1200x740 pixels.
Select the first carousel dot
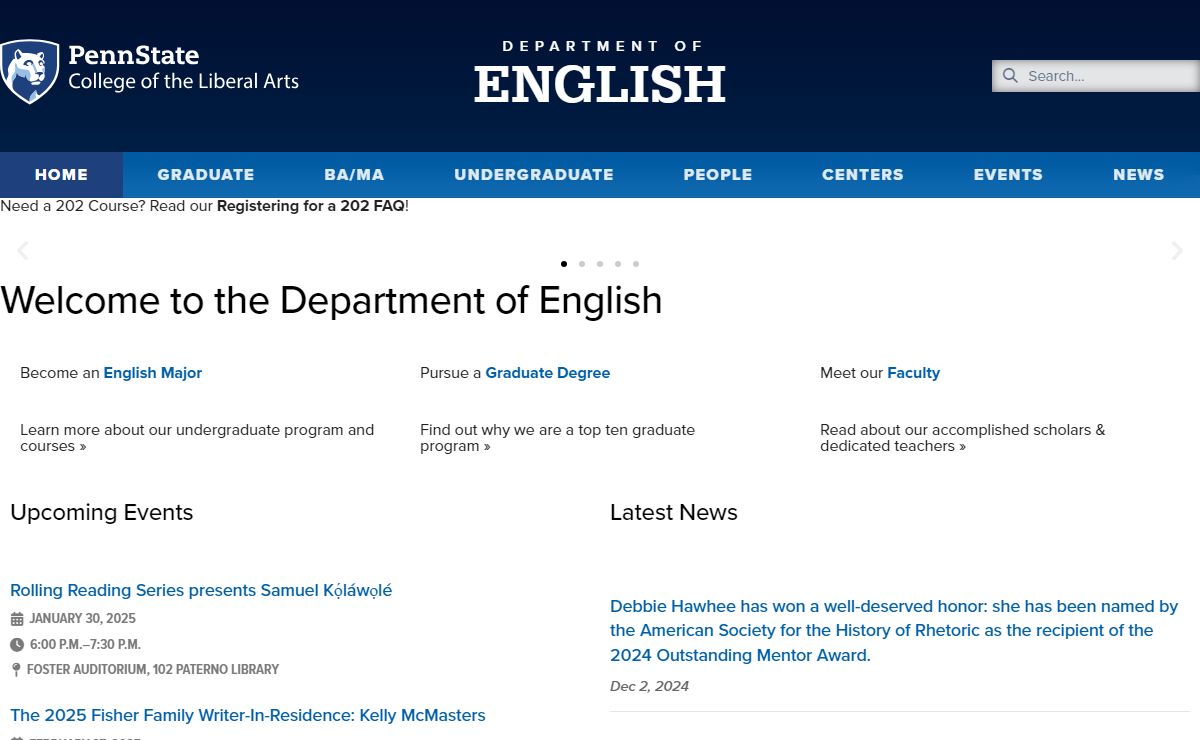pyautogui.click(x=564, y=264)
